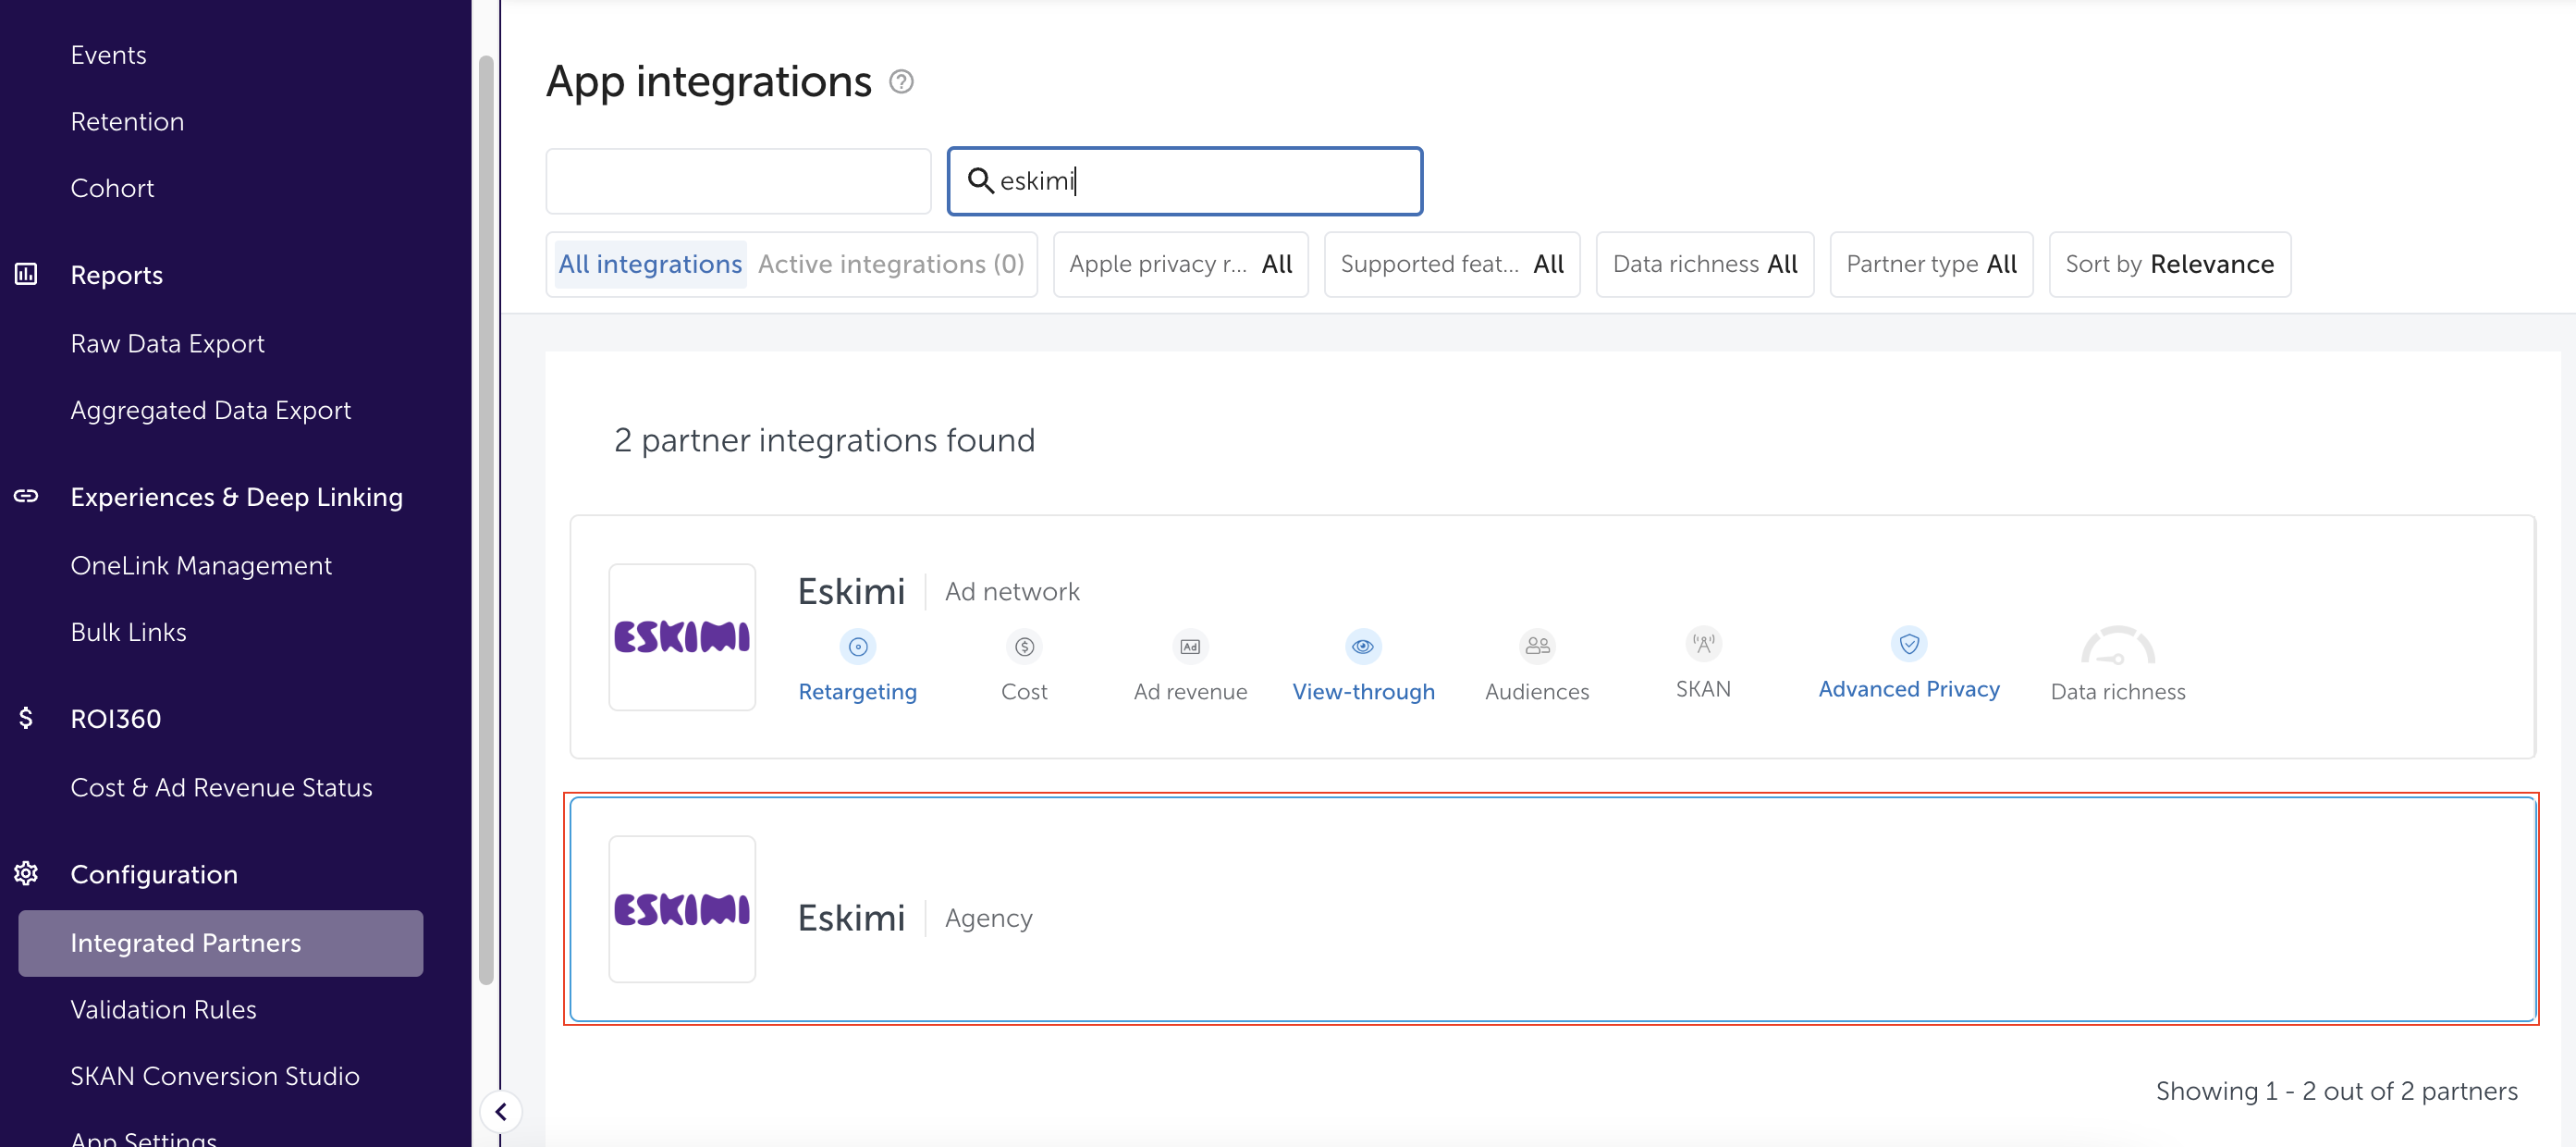Image resolution: width=2576 pixels, height=1147 pixels.
Task: Open the Partner type filter dropdown
Action: 1932,264
